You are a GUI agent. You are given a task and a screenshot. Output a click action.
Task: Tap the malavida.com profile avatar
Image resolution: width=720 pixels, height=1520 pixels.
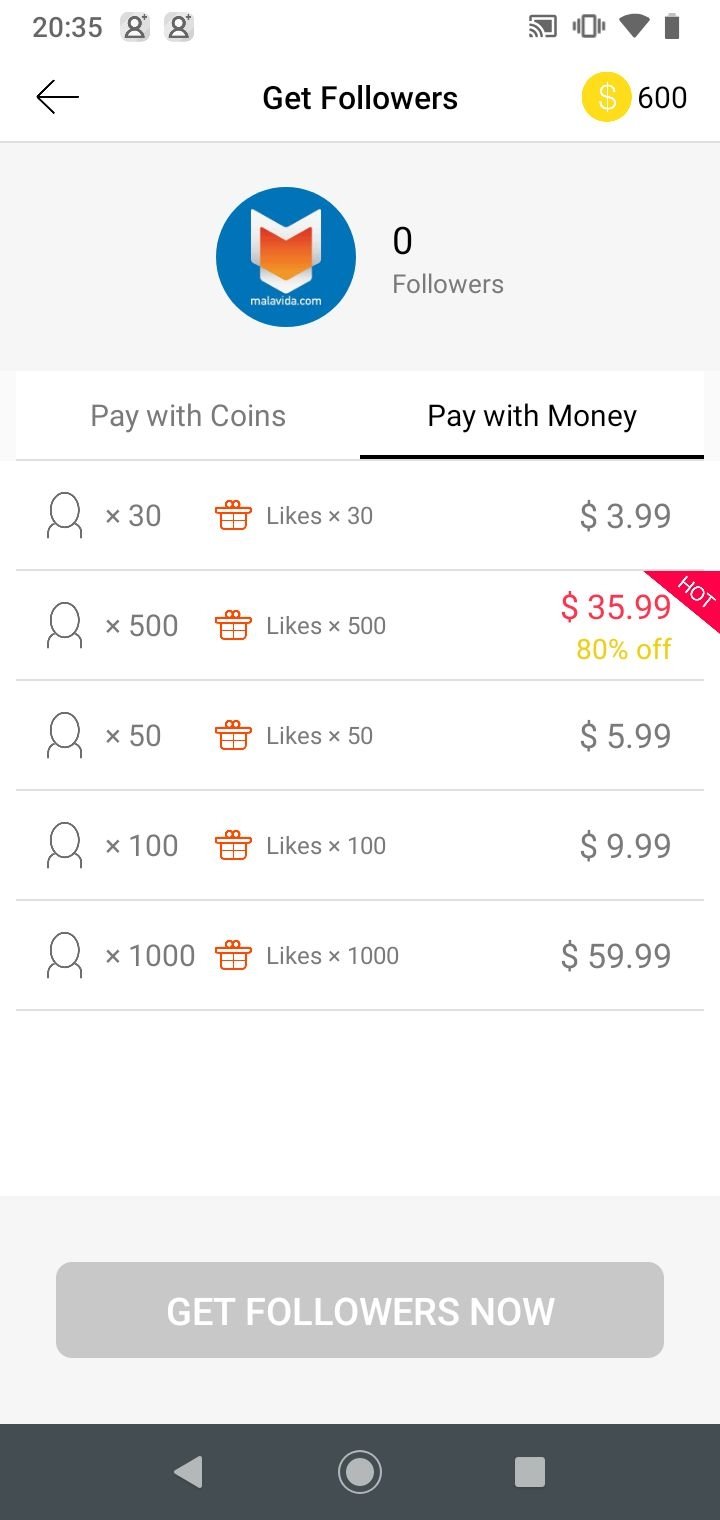[x=286, y=257]
